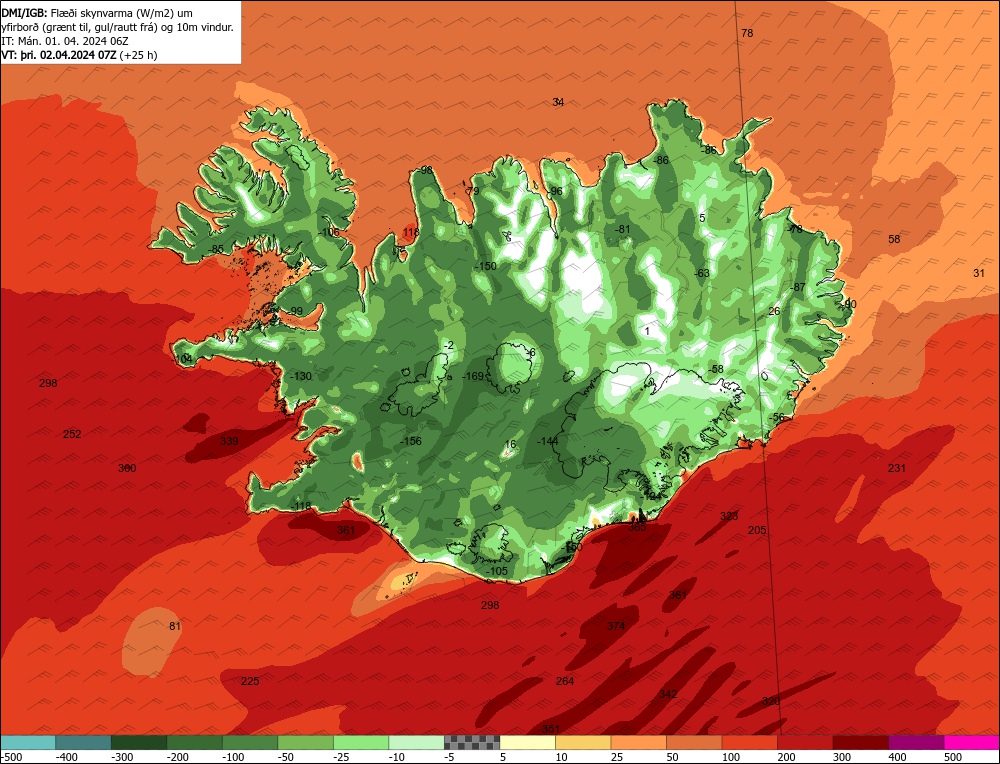Click the value -63 in northeast Iceland
Image resolution: width=1000 pixels, height=764 pixels.
click(x=701, y=273)
